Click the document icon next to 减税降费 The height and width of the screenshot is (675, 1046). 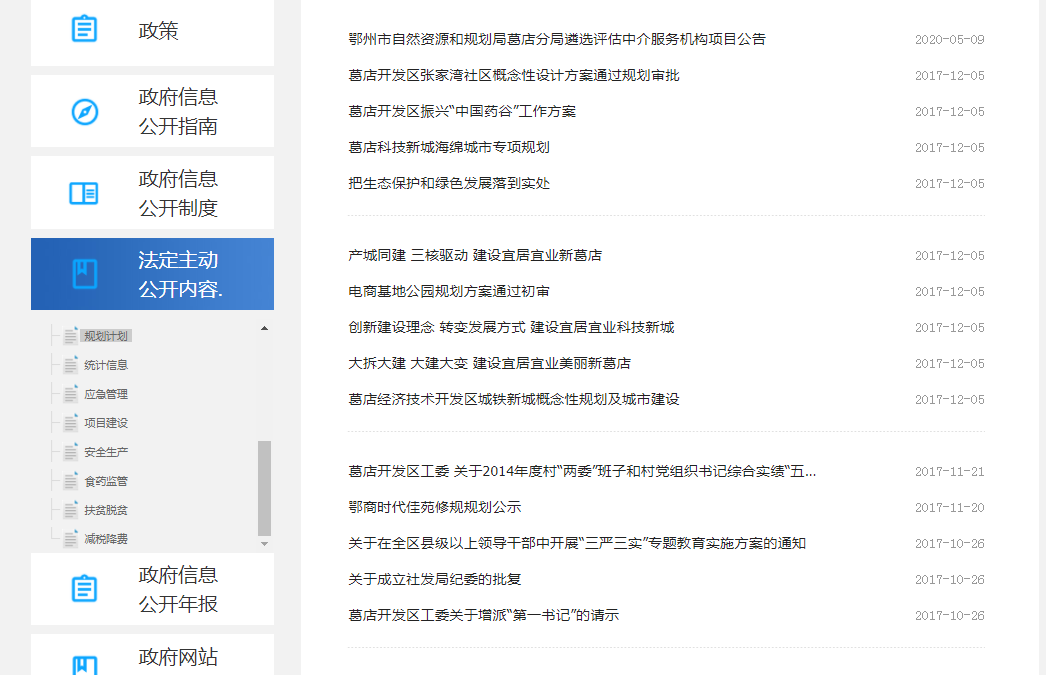tap(71, 539)
